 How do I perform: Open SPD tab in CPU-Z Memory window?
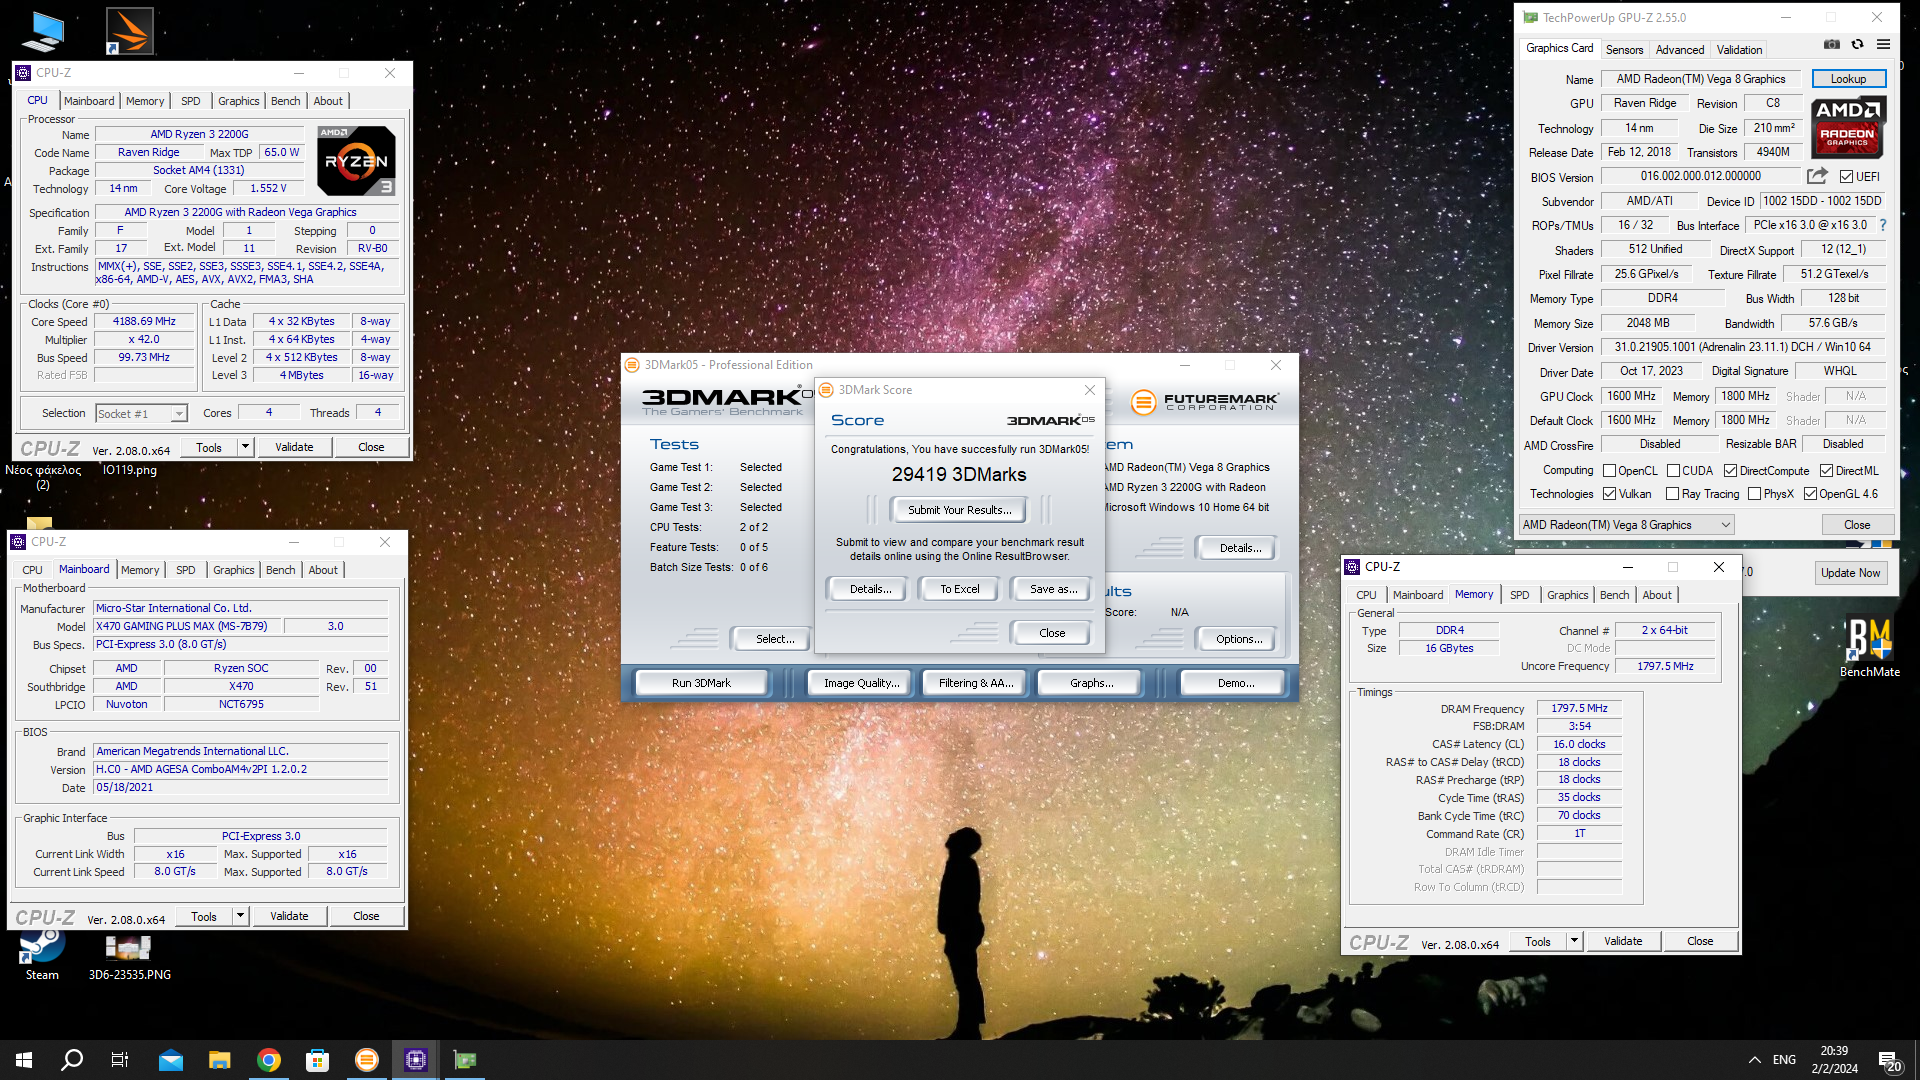pos(1519,595)
